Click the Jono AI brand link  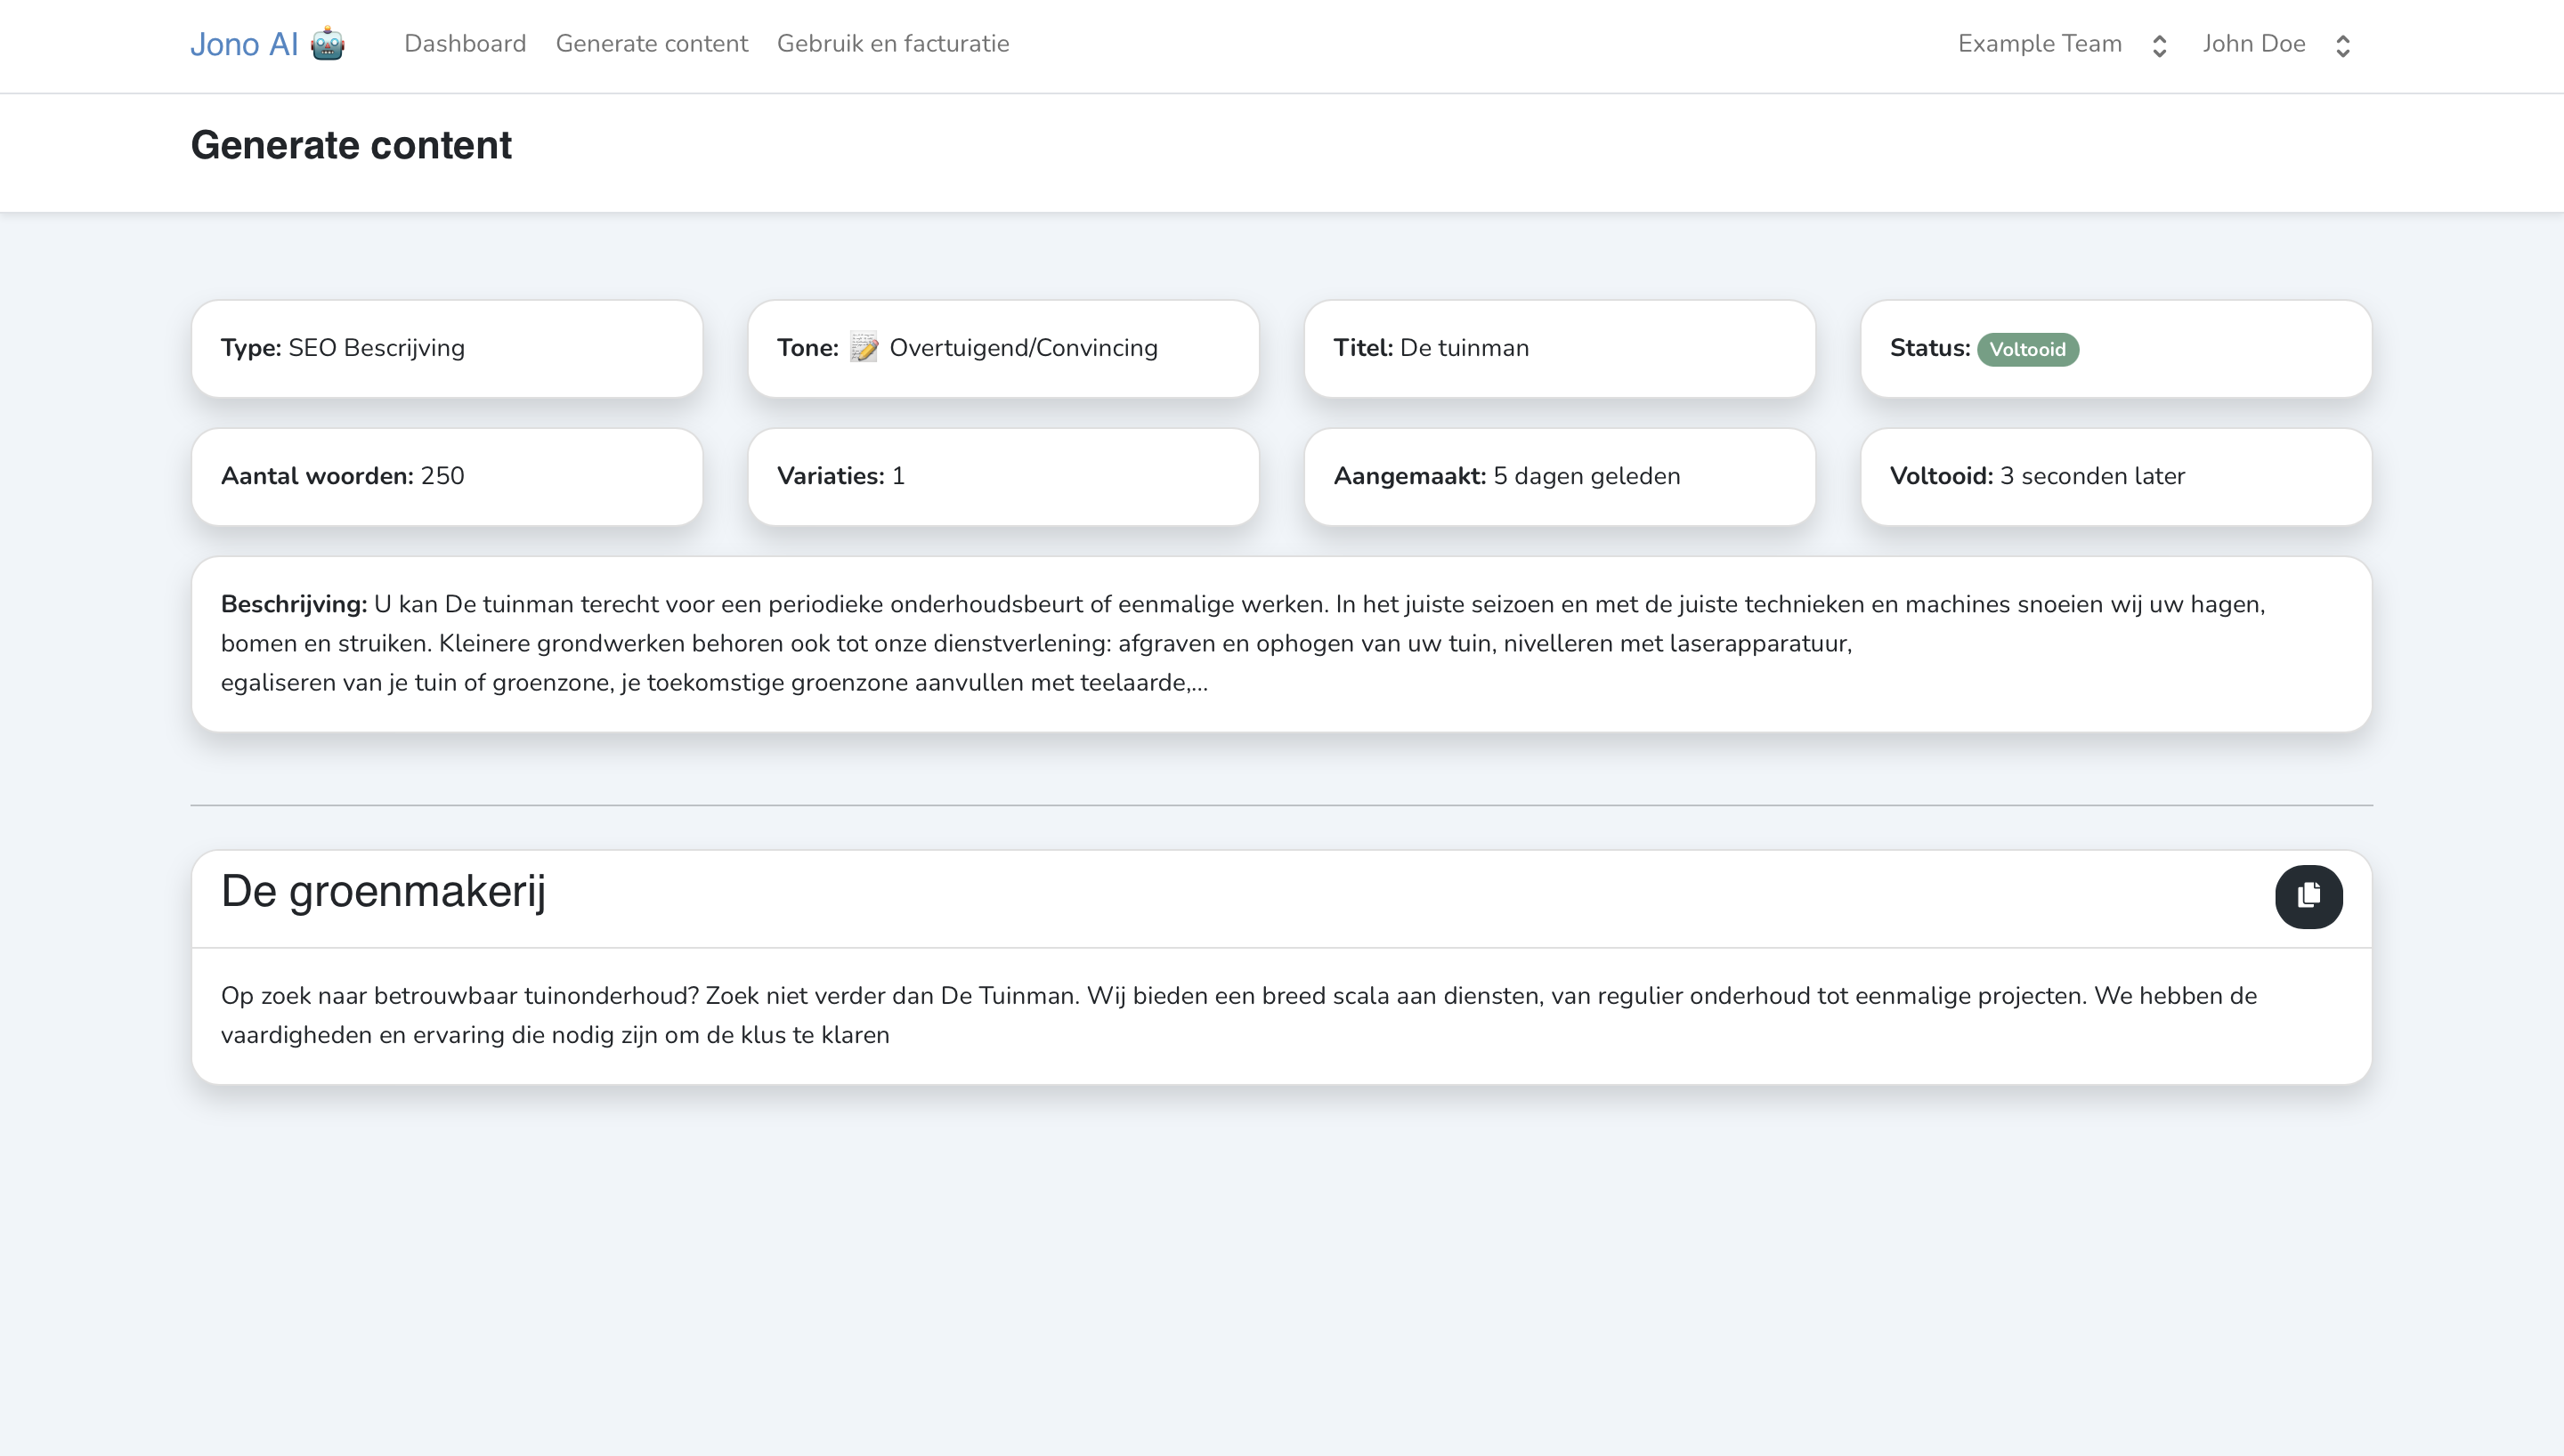(244, 45)
